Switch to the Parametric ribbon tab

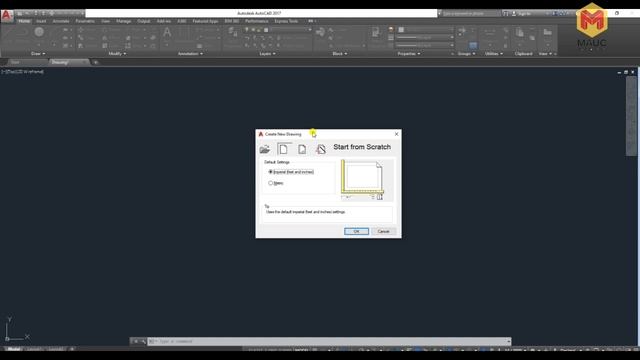pyautogui.click(x=85, y=21)
